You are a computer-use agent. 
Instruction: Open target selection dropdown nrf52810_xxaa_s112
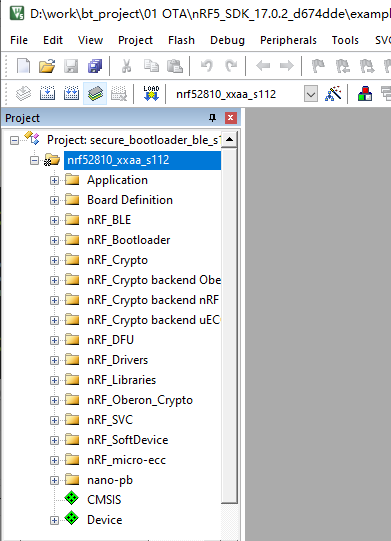click(311, 94)
